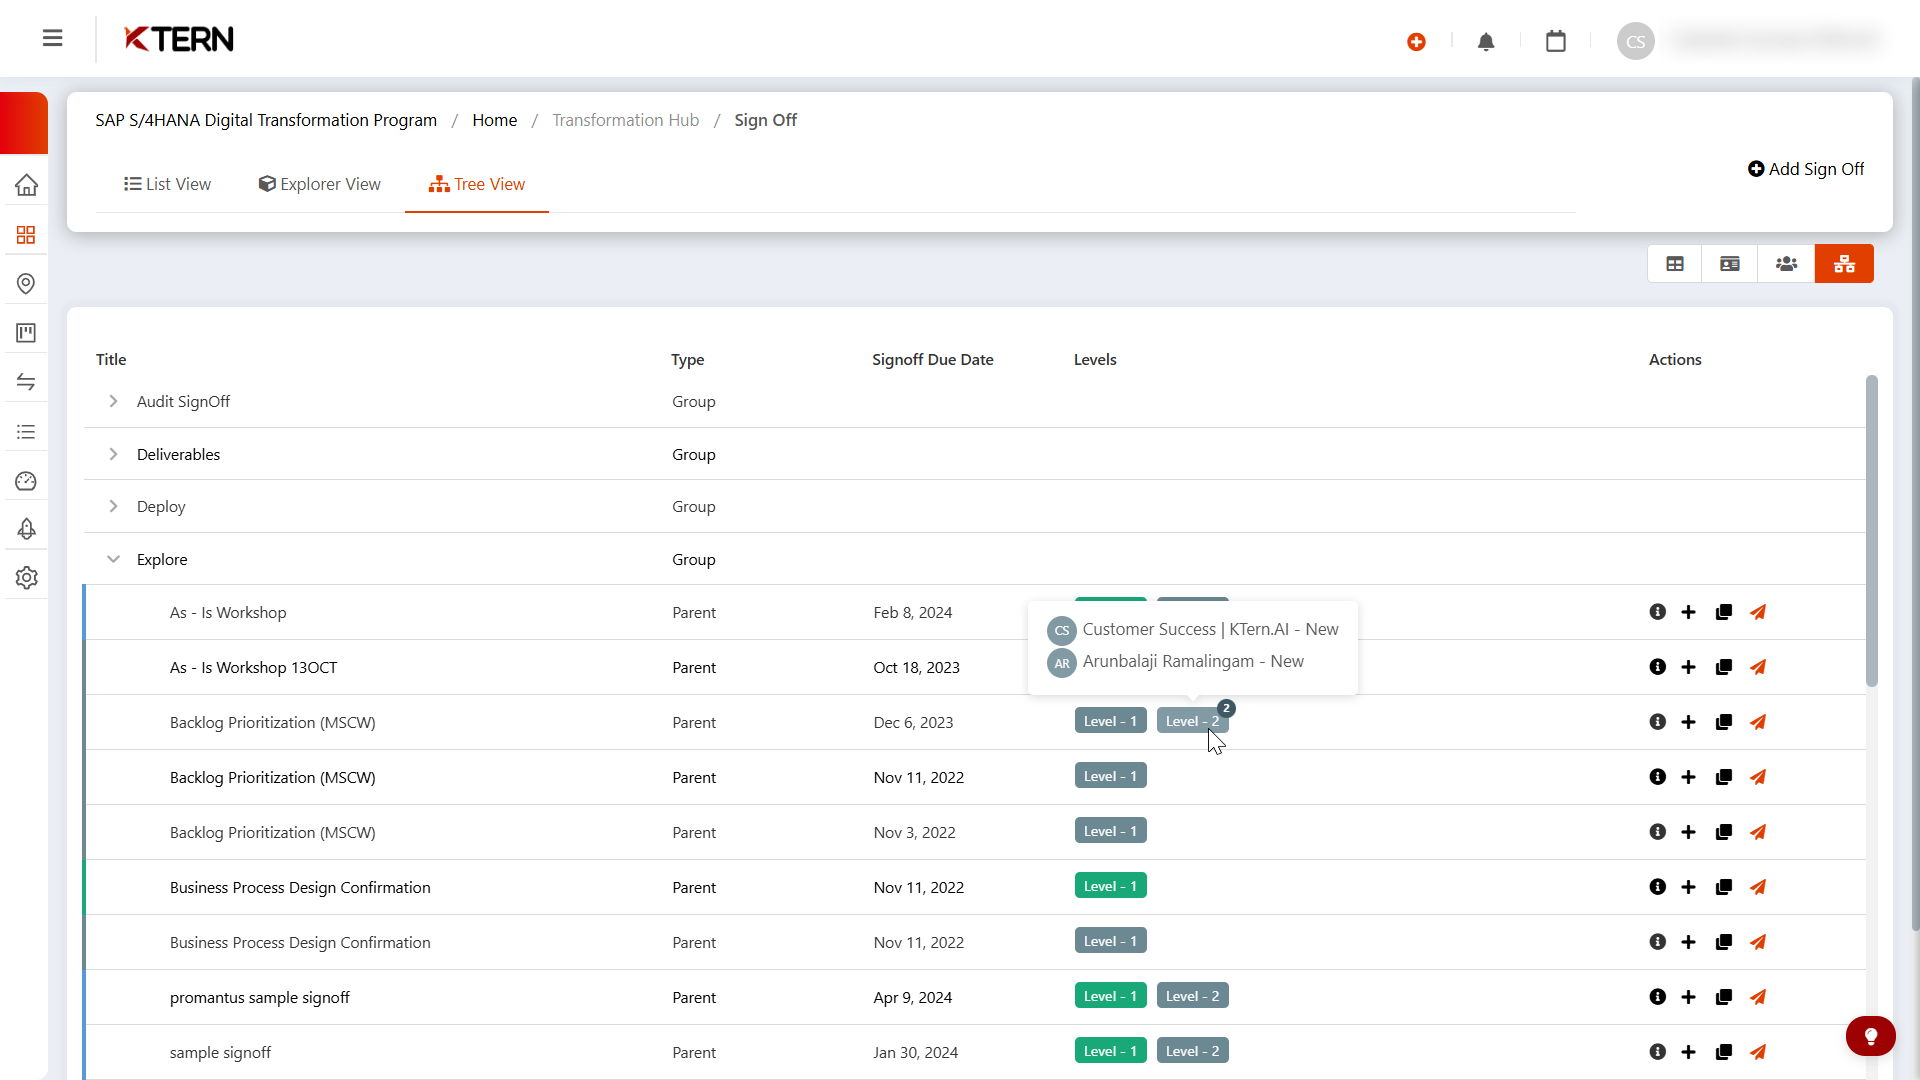Image resolution: width=1920 pixels, height=1080 pixels.
Task: Click the Levels column header
Action: [x=1095, y=359]
